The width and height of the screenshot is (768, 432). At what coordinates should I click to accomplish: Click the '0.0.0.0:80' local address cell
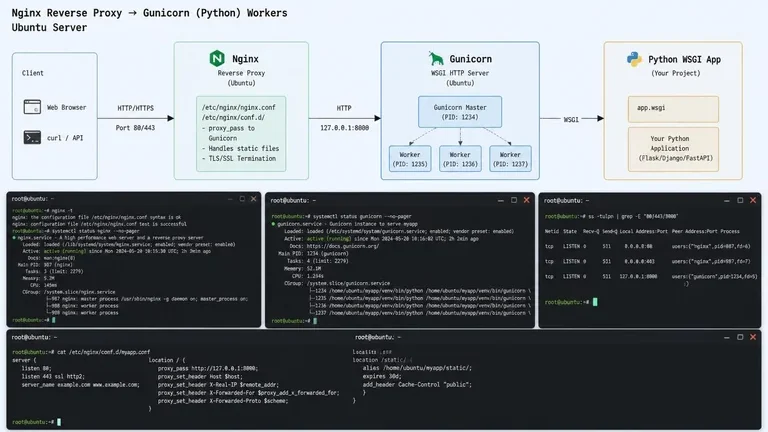638,246
